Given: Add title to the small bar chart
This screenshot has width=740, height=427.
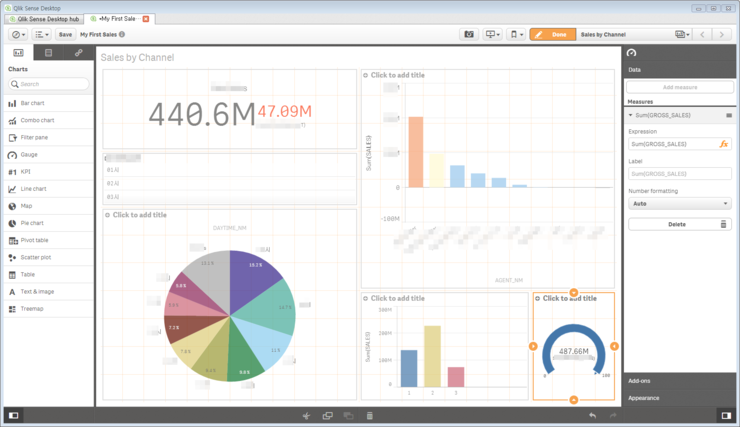Looking at the screenshot, I should pos(397,298).
